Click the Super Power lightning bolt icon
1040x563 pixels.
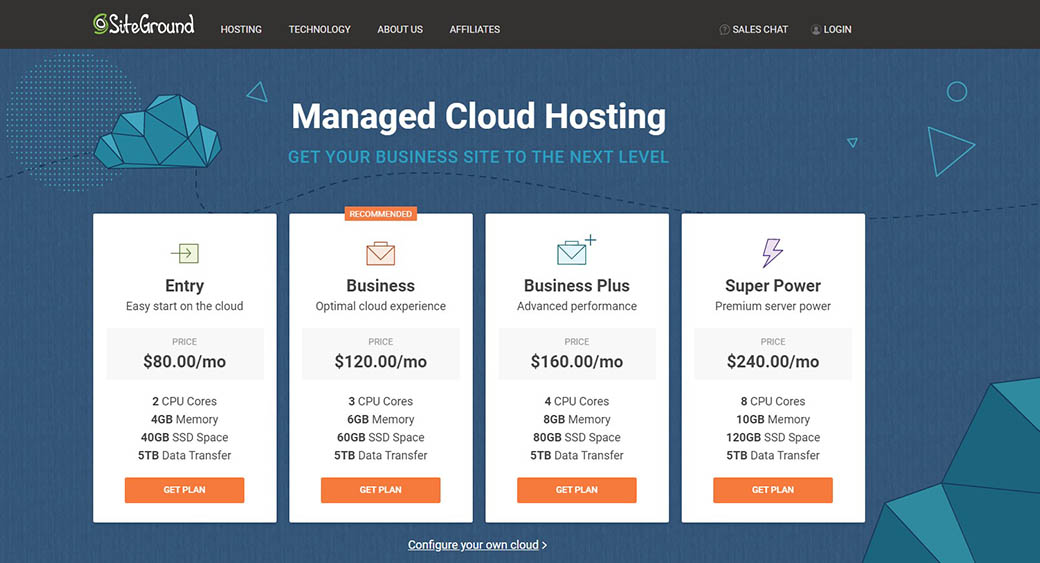point(772,252)
